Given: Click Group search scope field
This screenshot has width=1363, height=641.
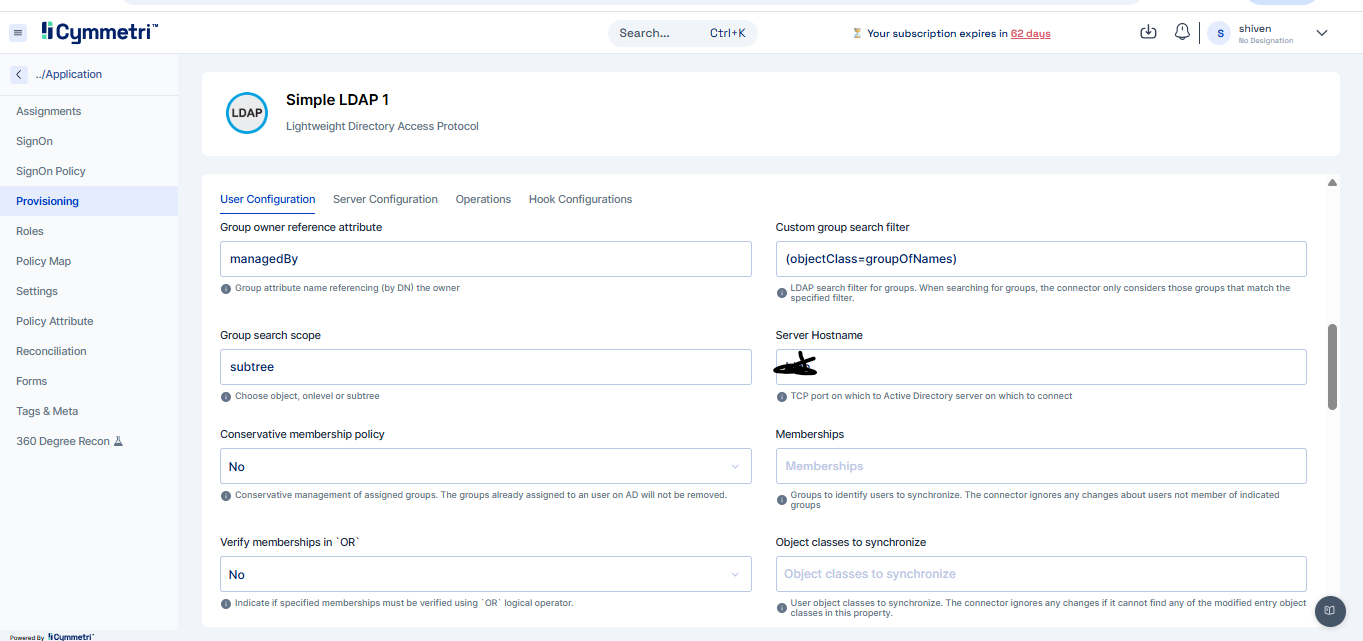Looking at the screenshot, I should 486,367.
